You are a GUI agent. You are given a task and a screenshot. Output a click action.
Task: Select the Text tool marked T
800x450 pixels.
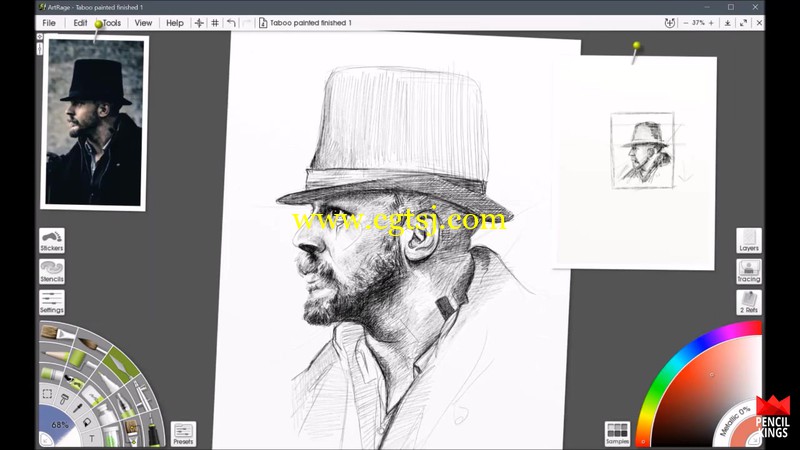point(92,438)
